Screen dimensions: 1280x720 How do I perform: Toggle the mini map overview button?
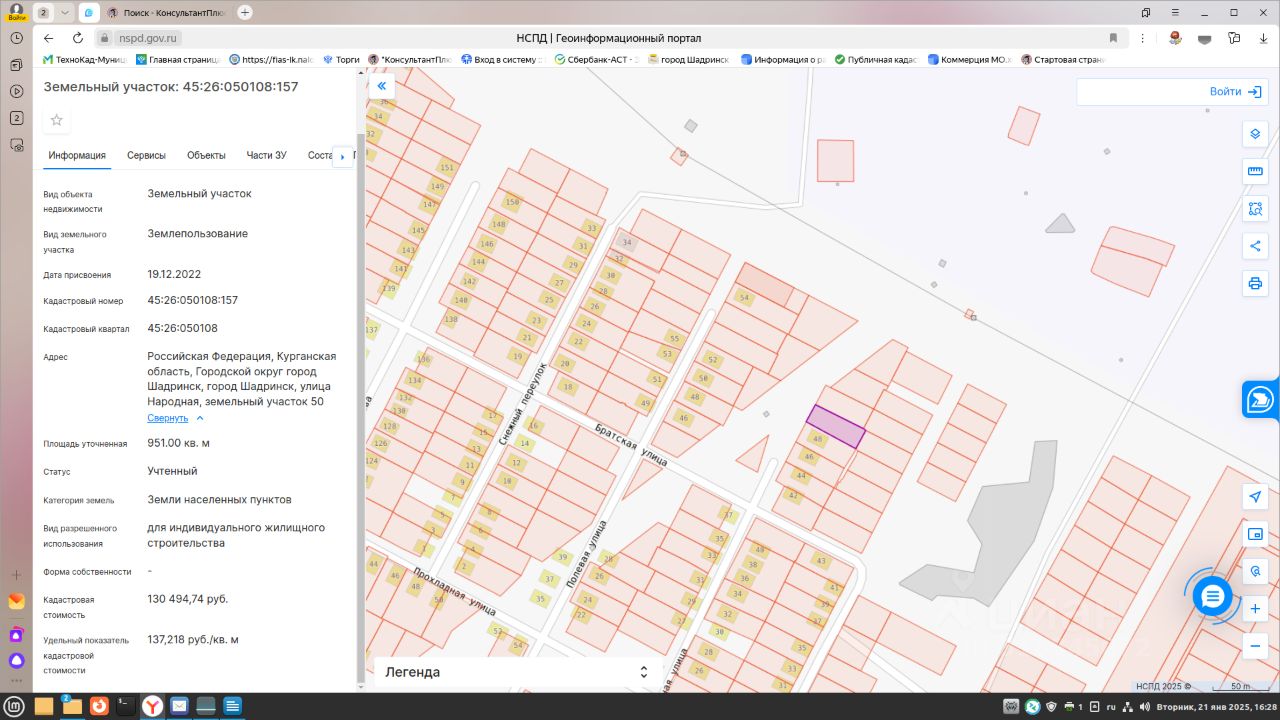[x=1255, y=534]
